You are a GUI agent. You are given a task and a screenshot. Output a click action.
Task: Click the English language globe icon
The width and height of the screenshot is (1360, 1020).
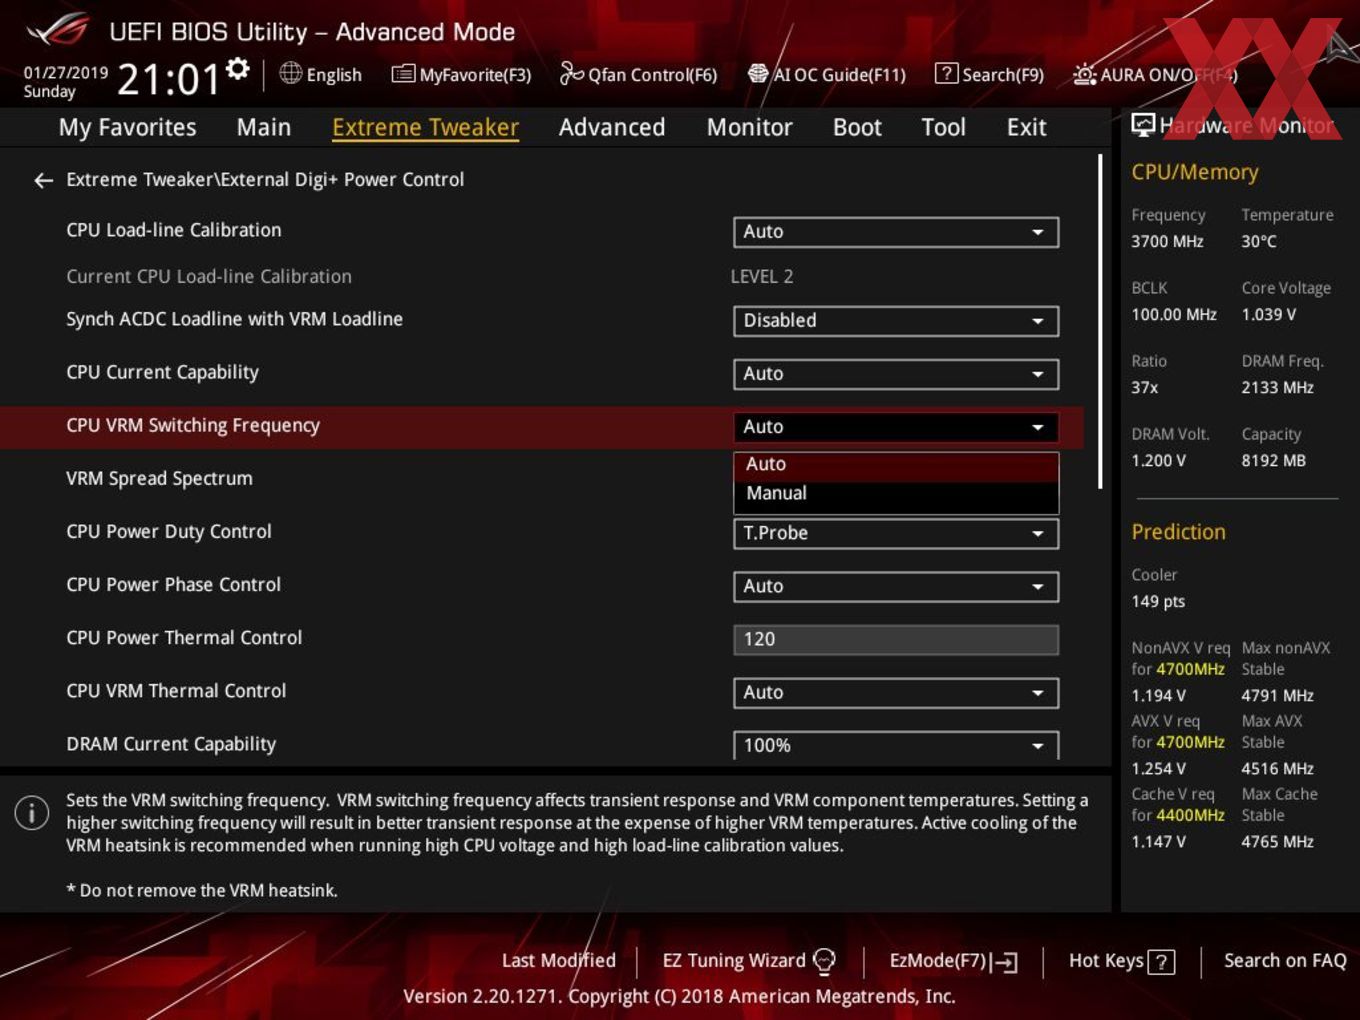[x=290, y=73]
